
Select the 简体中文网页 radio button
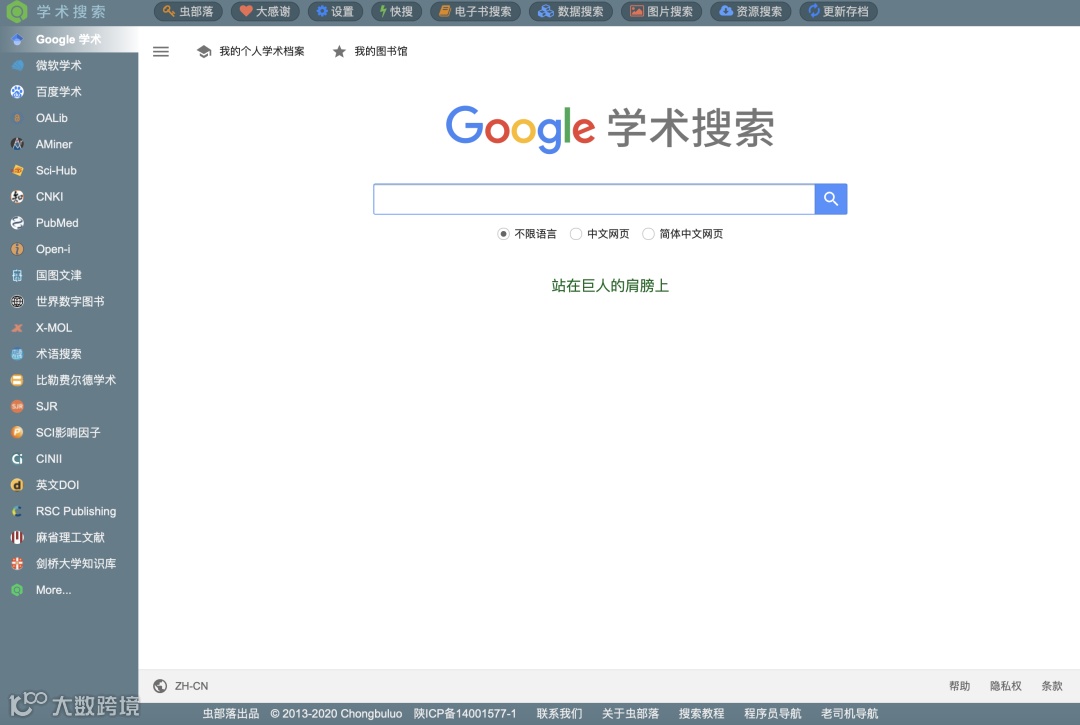pyautogui.click(x=648, y=234)
